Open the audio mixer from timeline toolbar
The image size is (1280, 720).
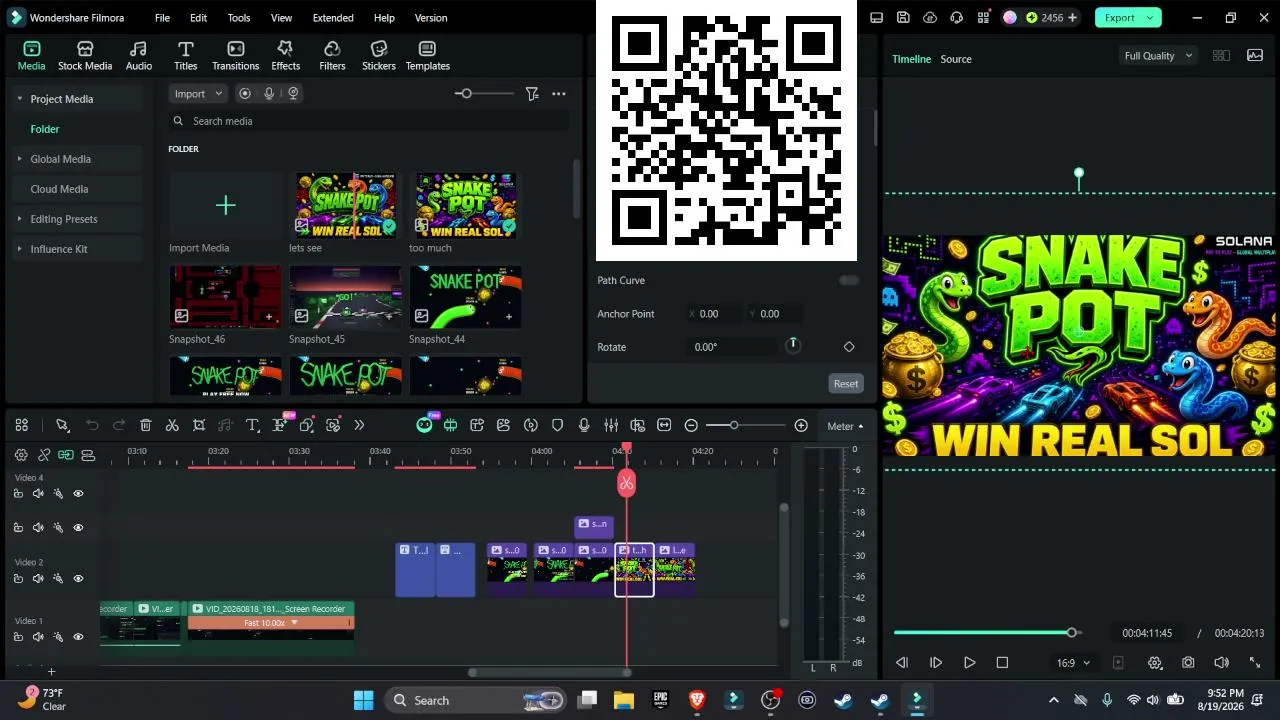click(611, 425)
